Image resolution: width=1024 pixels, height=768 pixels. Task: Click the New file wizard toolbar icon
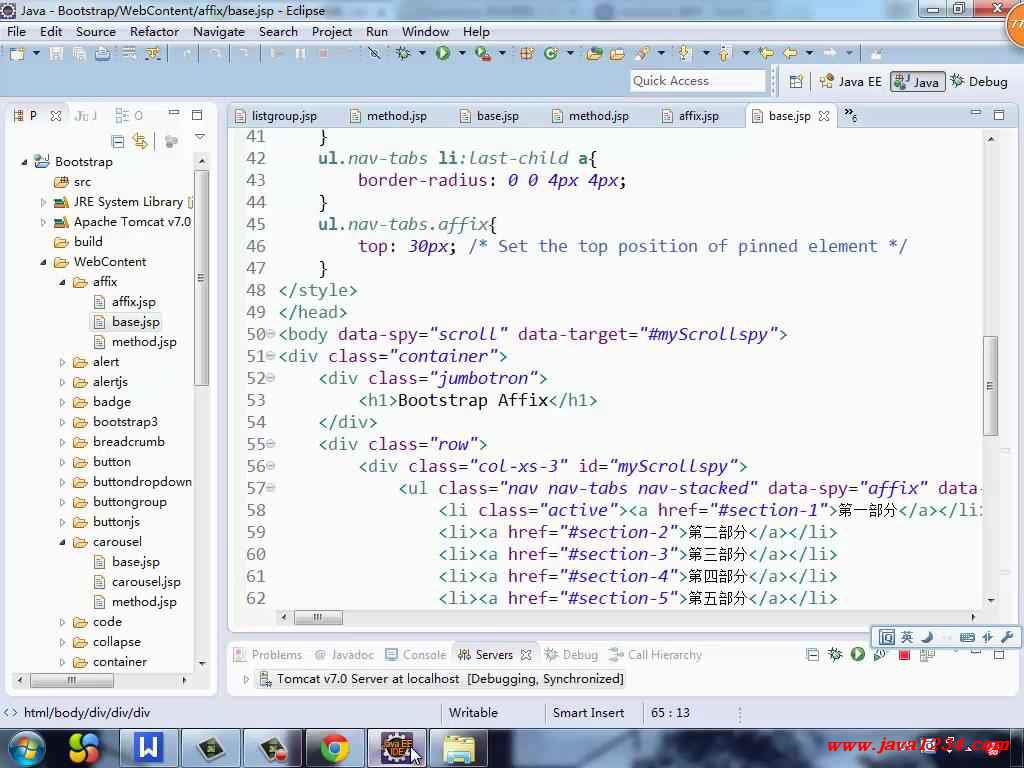pos(17,54)
